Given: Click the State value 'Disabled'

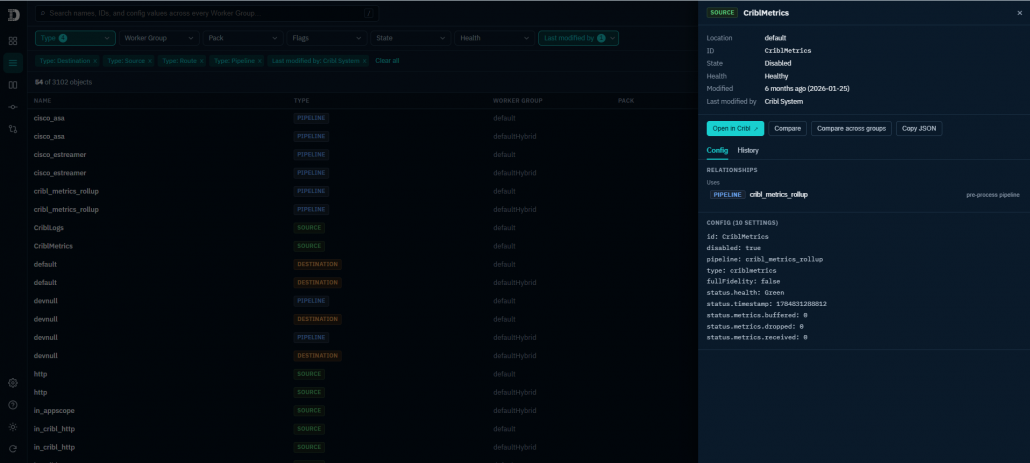Looking at the screenshot, I should pyautogui.click(x=778, y=64).
